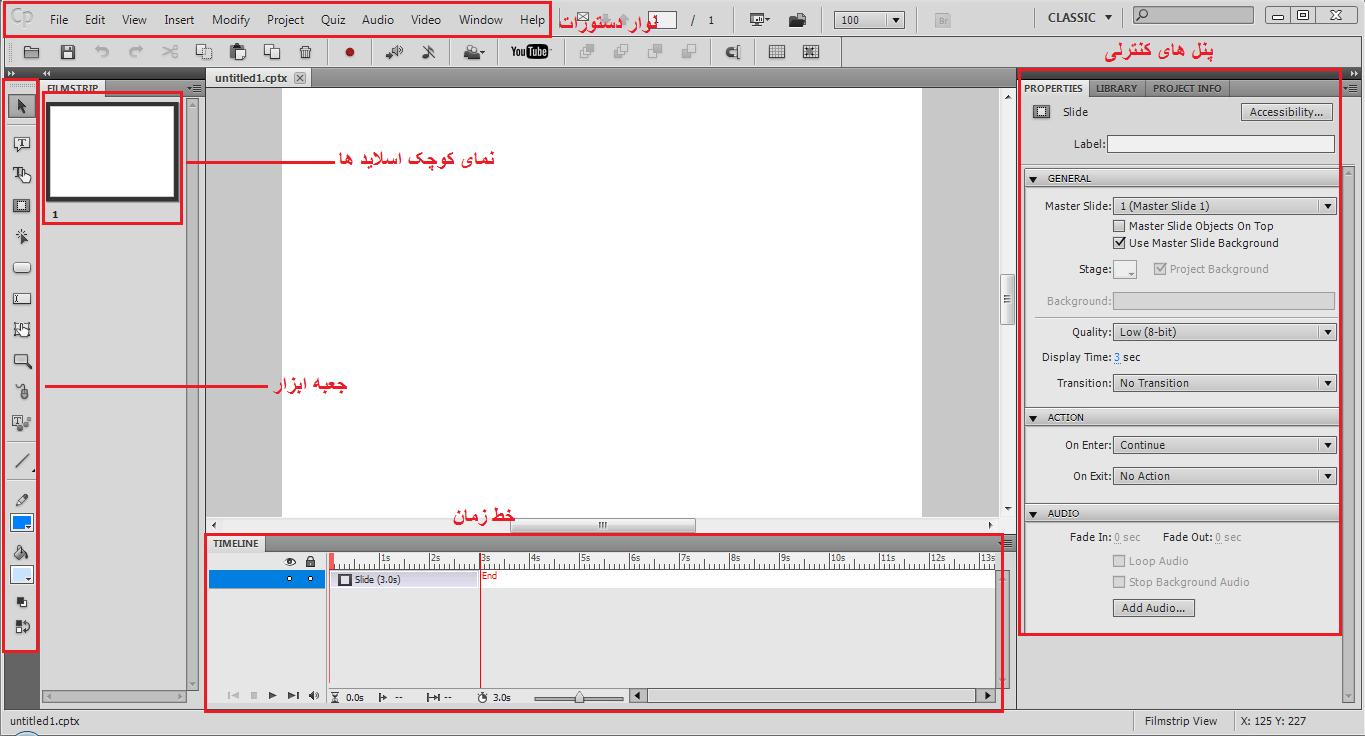Collapse the ACTION section

1033,418
